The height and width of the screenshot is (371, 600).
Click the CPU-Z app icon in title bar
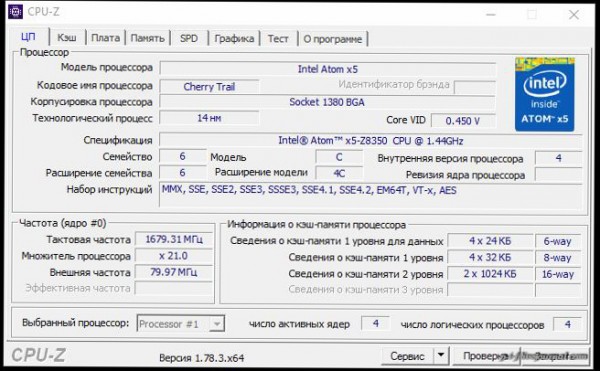click(15, 12)
